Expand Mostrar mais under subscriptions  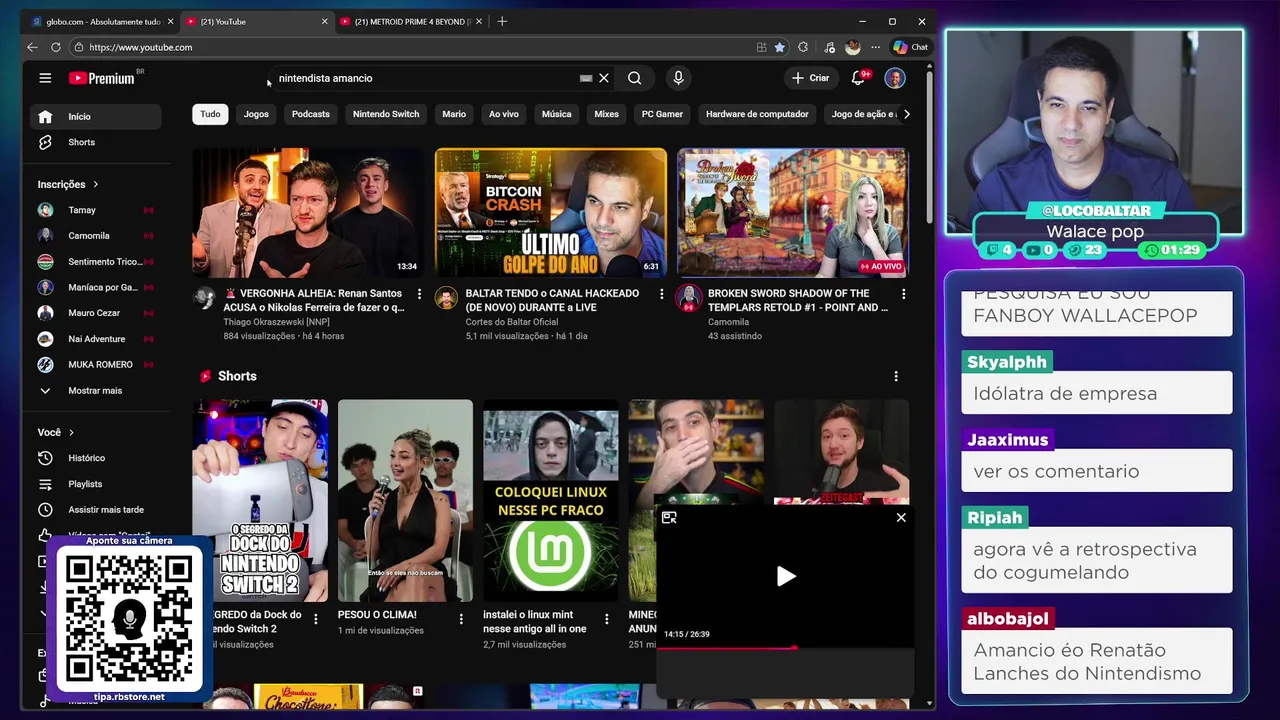pos(96,391)
